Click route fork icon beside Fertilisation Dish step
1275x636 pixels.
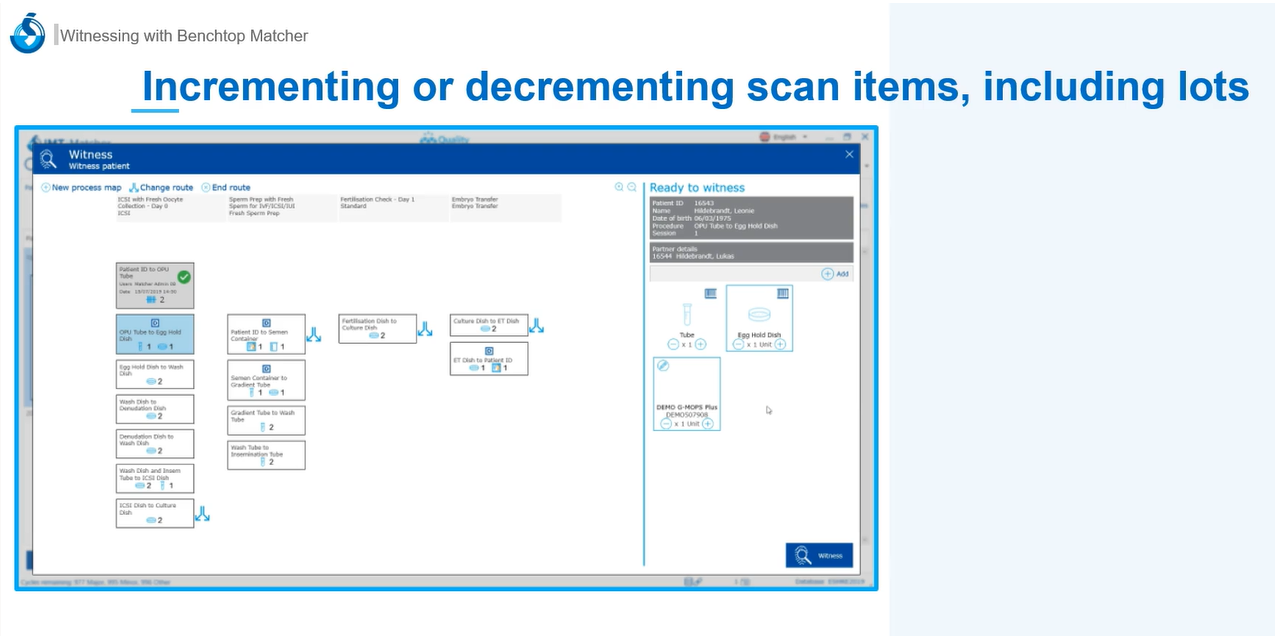coord(424,327)
